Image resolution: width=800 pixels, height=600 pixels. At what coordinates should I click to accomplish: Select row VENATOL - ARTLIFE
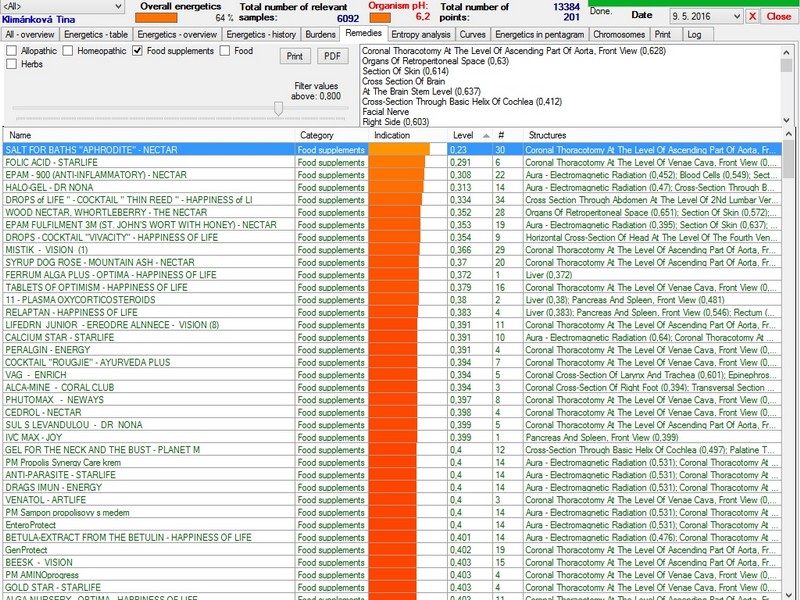392,499
